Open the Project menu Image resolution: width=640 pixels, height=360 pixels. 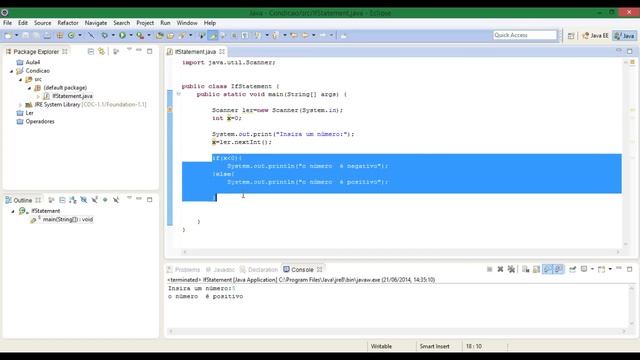[x=145, y=23]
